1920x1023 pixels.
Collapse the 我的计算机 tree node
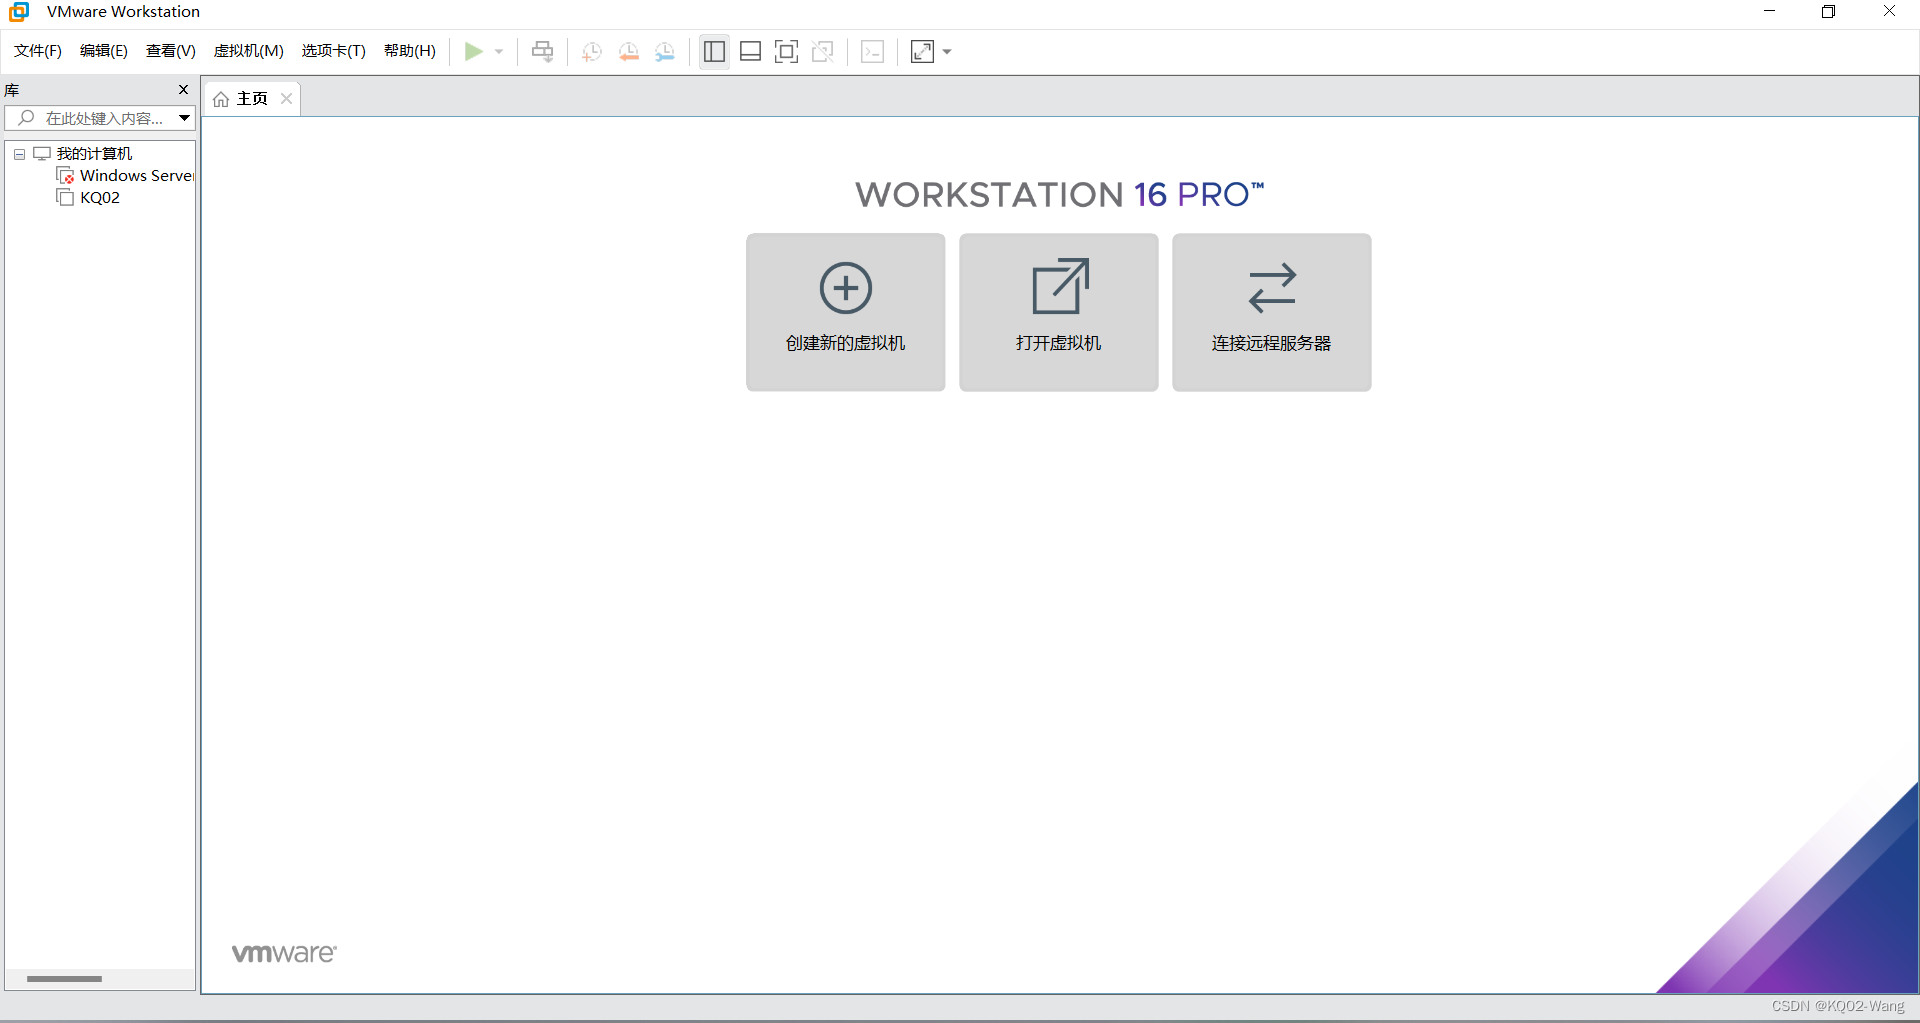(x=19, y=154)
